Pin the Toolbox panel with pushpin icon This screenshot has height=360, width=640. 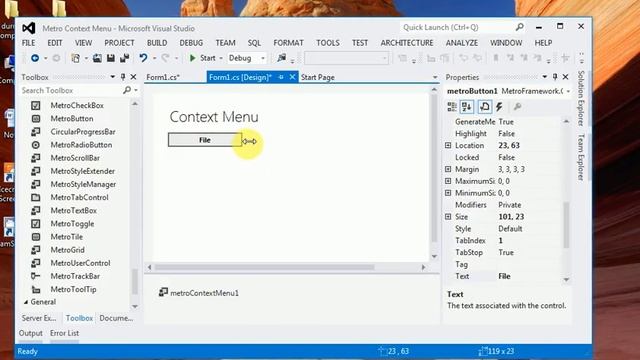[123, 77]
